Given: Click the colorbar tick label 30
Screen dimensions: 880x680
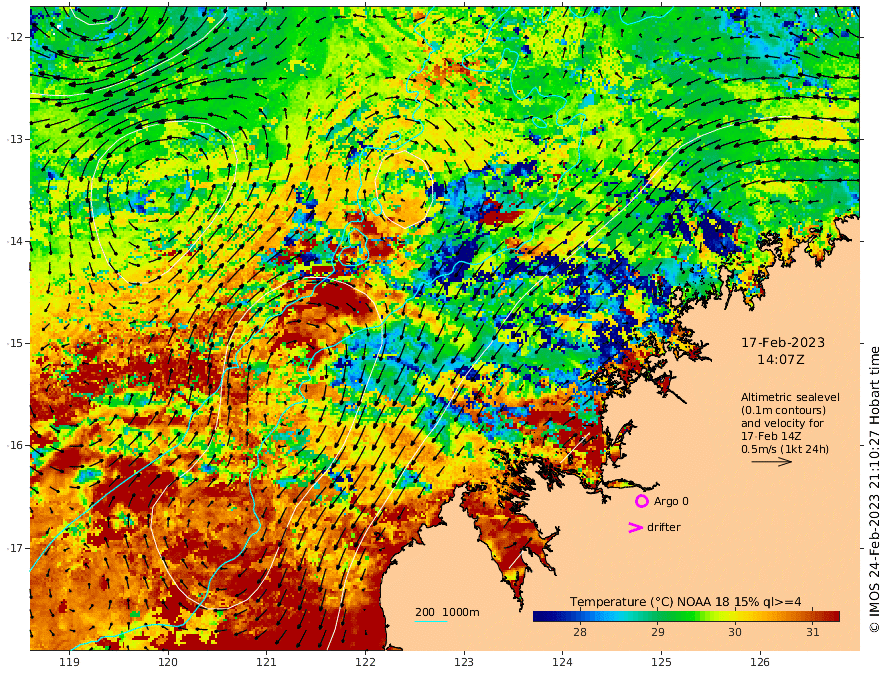Looking at the screenshot, I should [735, 632].
